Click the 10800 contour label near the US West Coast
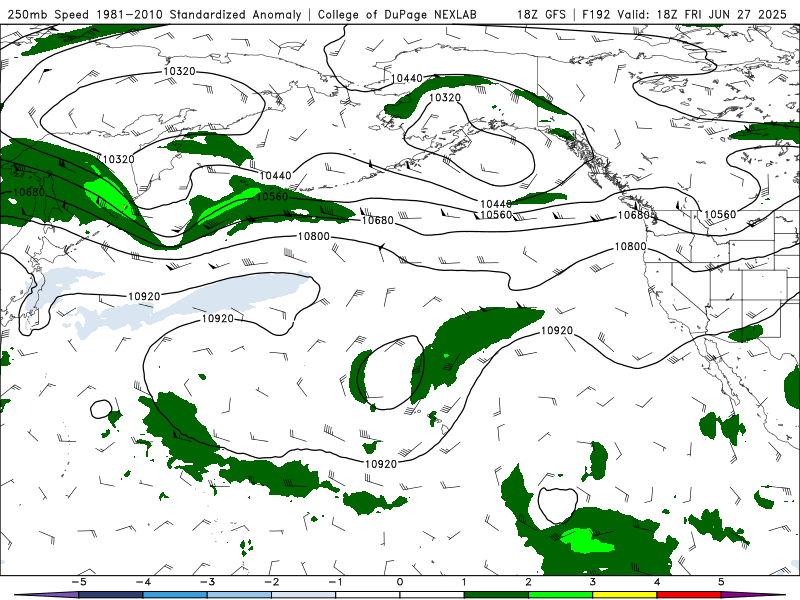Viewport: 800px width, 600px height. pos(630,246)
